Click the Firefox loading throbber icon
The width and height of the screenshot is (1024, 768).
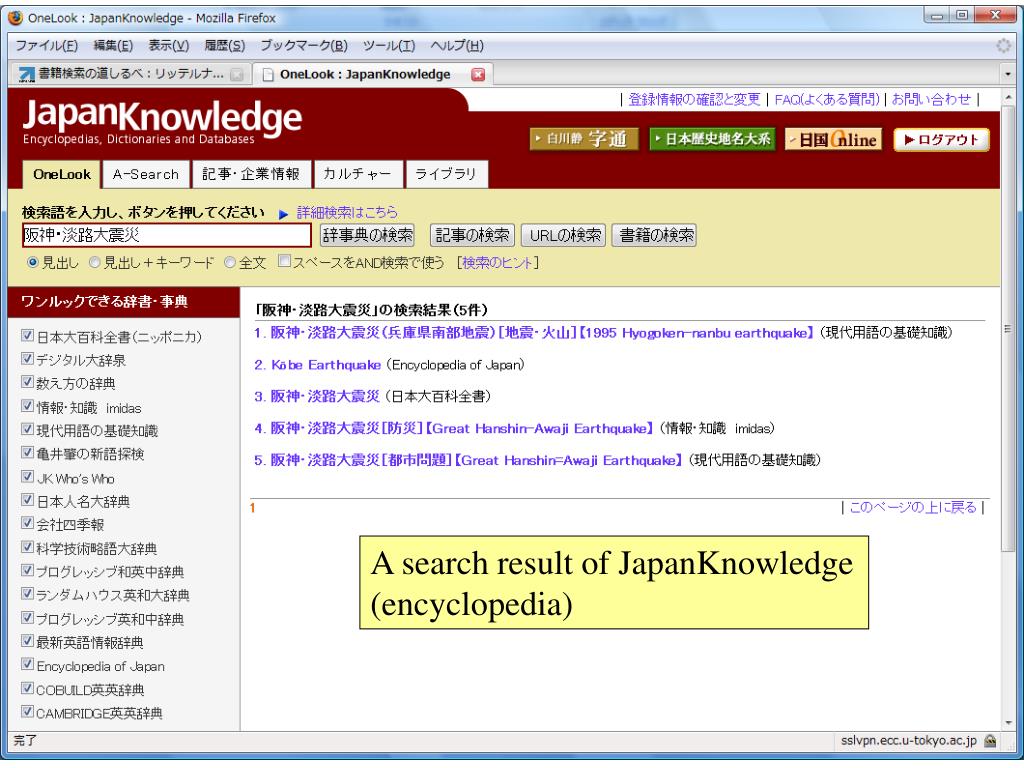[x=1003, y=46]
